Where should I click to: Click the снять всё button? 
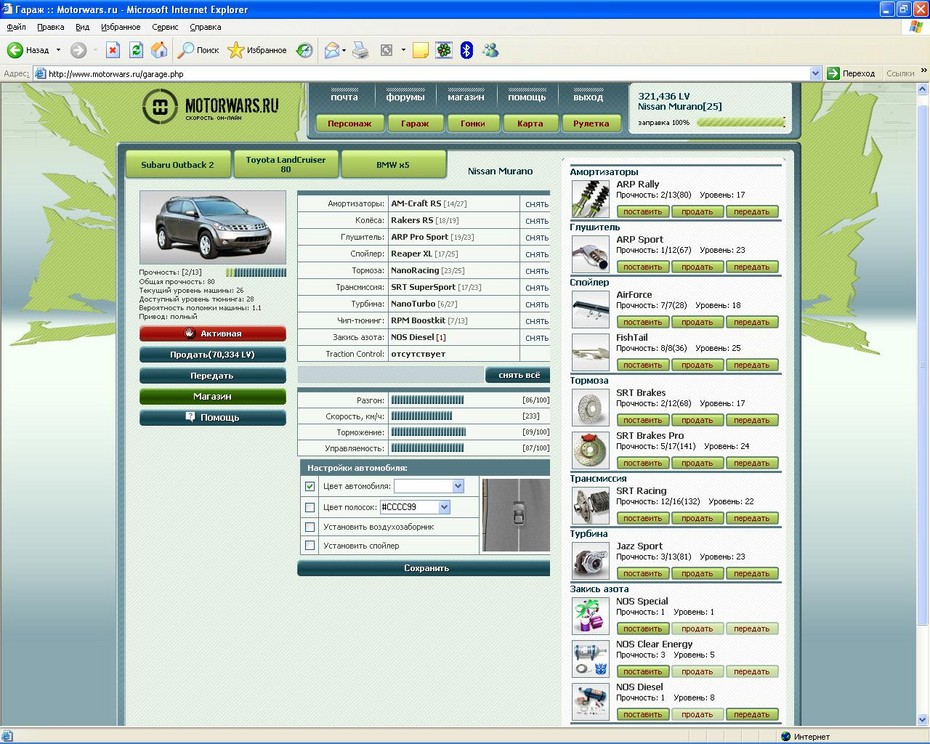[518, 375]
